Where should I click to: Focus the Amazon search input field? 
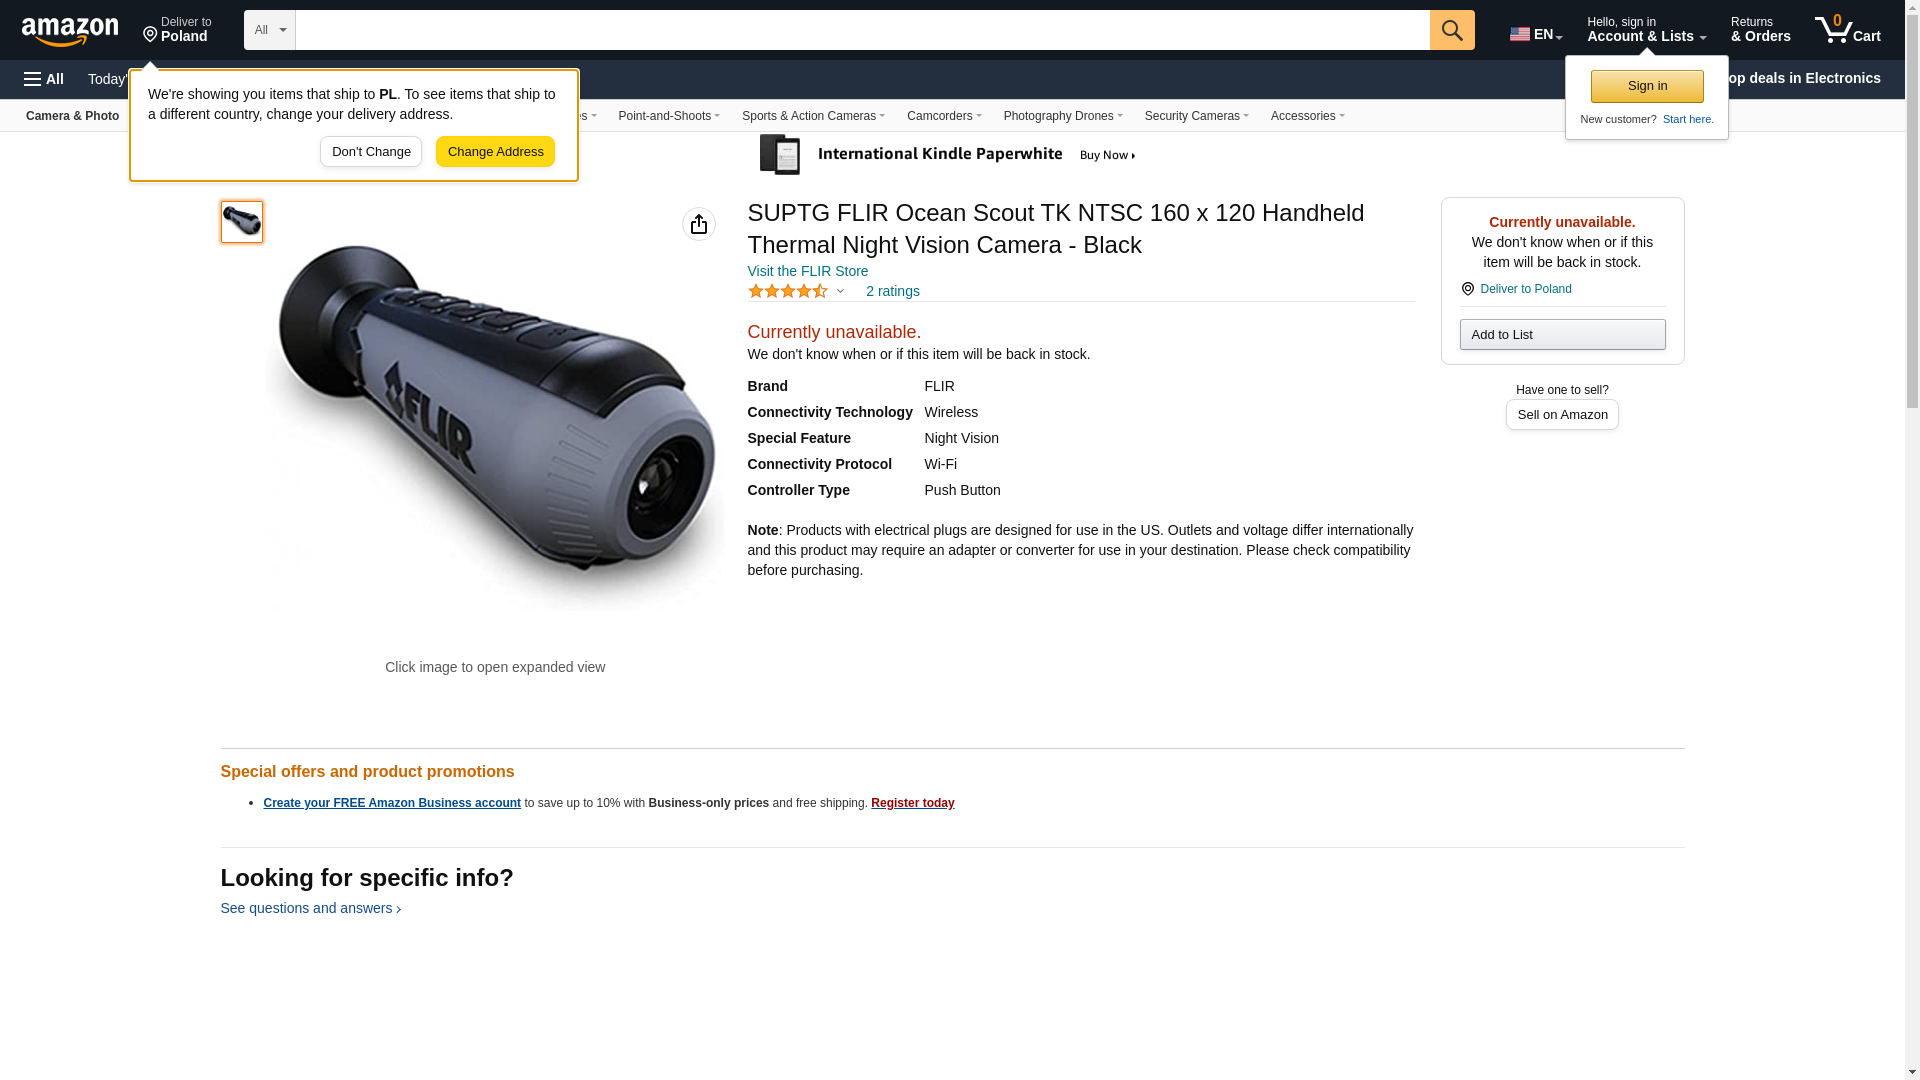862,30
